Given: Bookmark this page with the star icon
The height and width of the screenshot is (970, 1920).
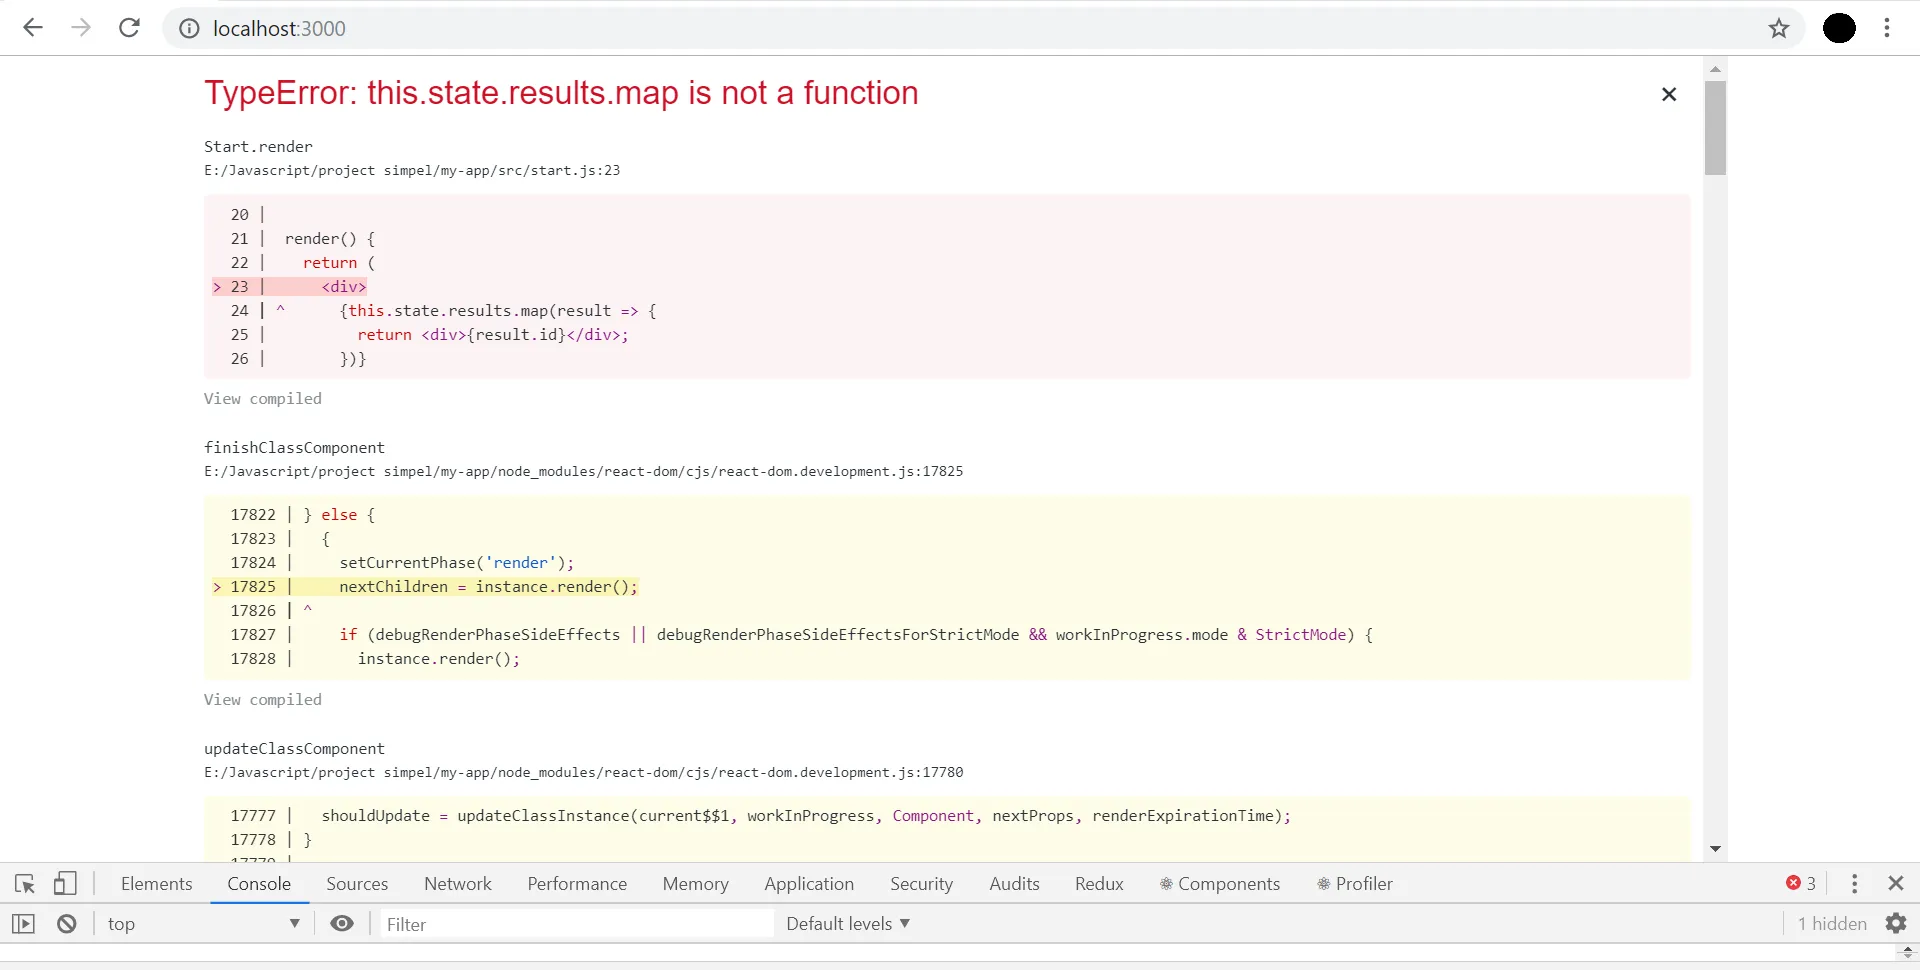Looking at the screenshot, I should [x=1779, y=28].
